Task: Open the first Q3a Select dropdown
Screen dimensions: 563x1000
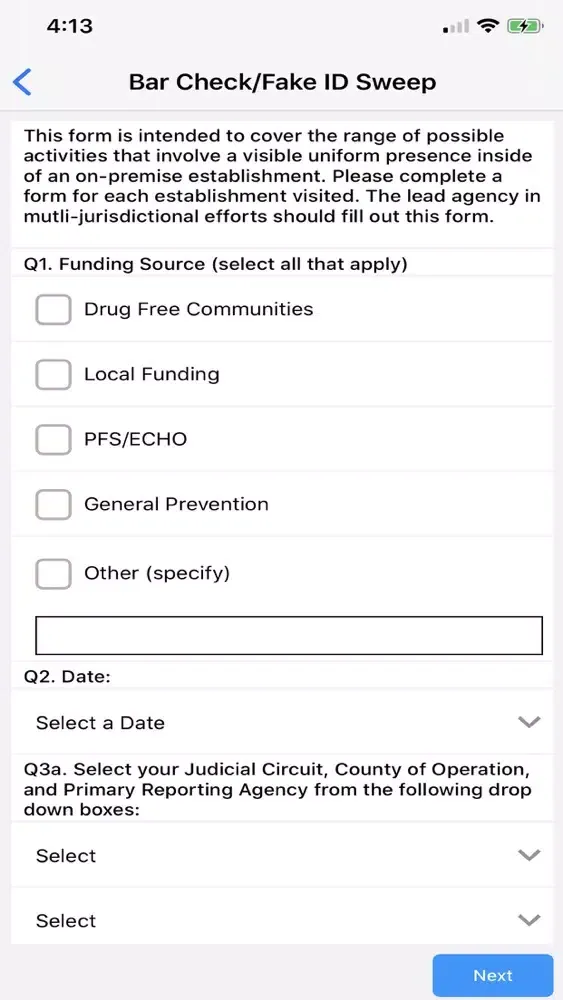Action: 282,855
